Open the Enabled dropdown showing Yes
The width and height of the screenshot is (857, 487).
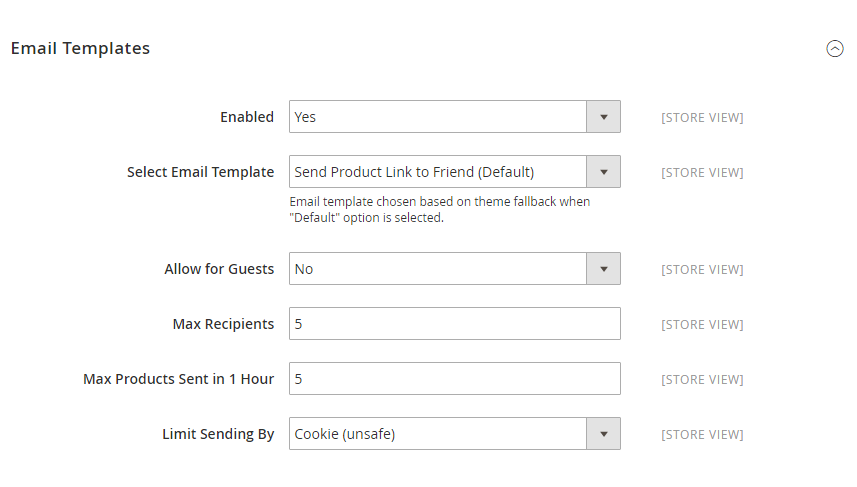(x=438, y=117)
